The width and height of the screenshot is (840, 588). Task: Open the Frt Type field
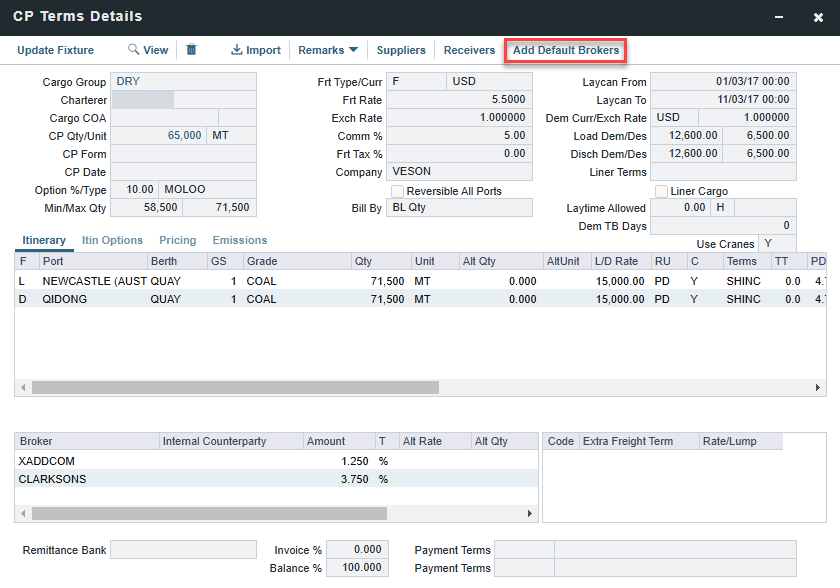415,82
